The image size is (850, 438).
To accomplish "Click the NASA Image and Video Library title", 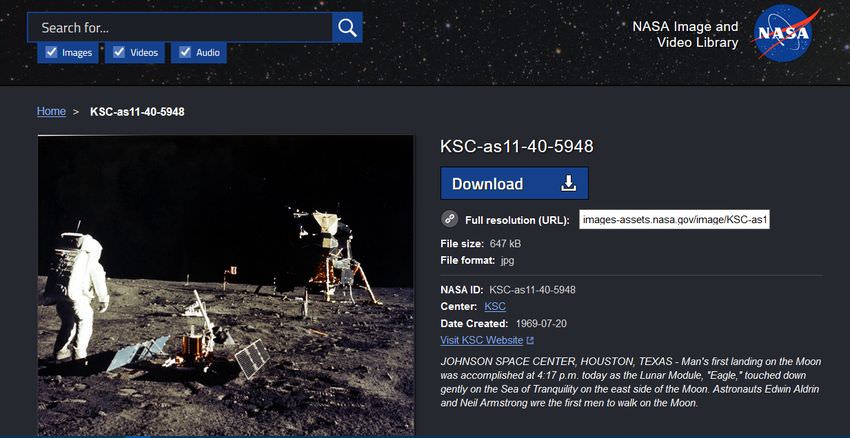I will point(685,34).
